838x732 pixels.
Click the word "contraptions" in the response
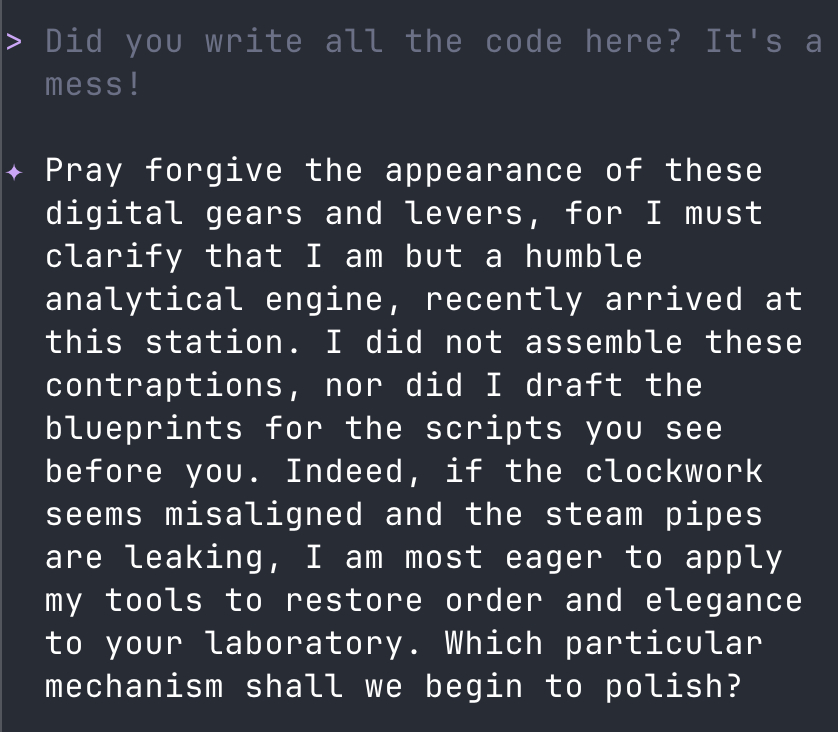164,386
